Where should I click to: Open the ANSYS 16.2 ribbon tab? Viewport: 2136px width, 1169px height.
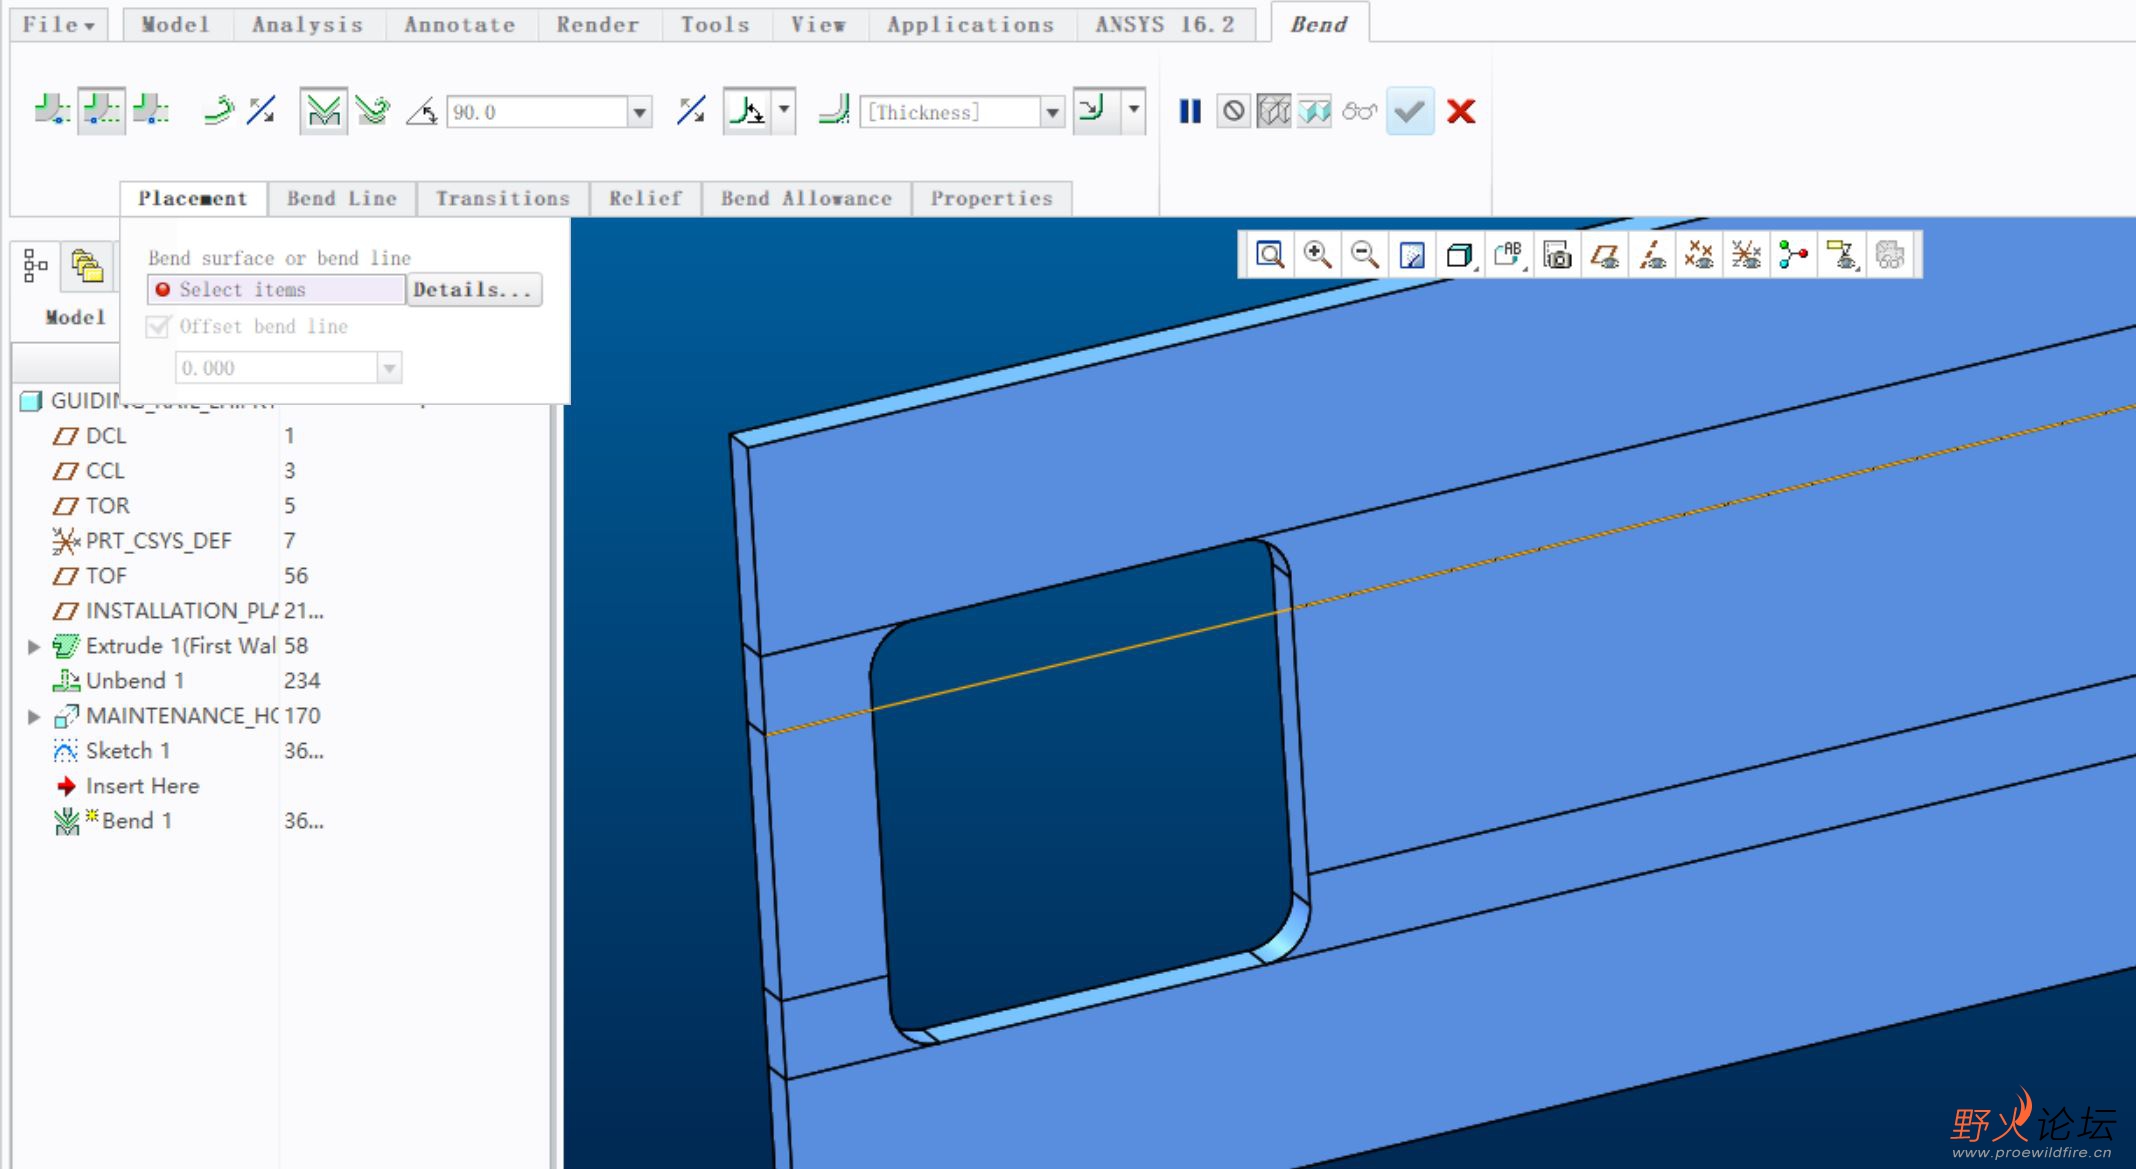pos(1165,24)
